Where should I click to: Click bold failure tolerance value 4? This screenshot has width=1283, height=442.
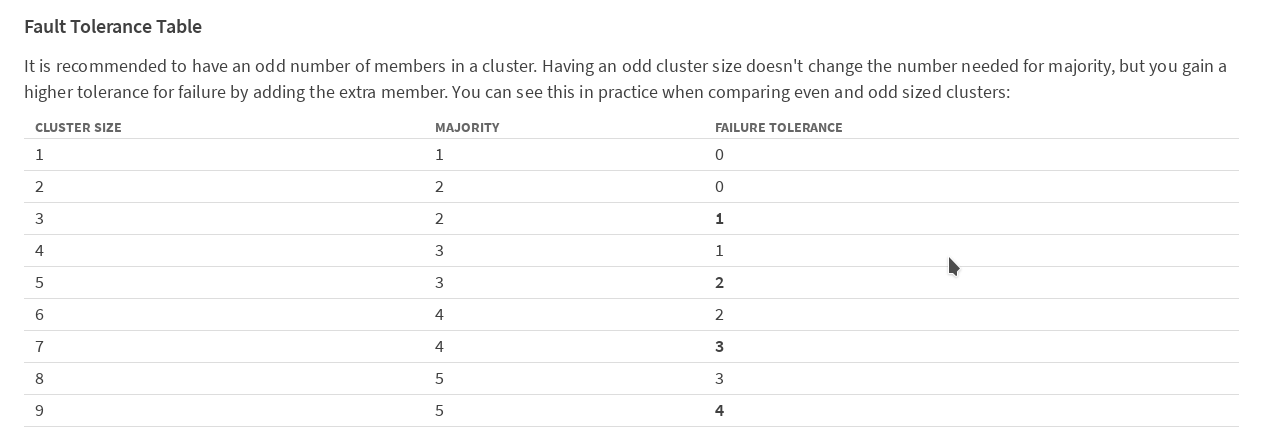coord(719,411)
